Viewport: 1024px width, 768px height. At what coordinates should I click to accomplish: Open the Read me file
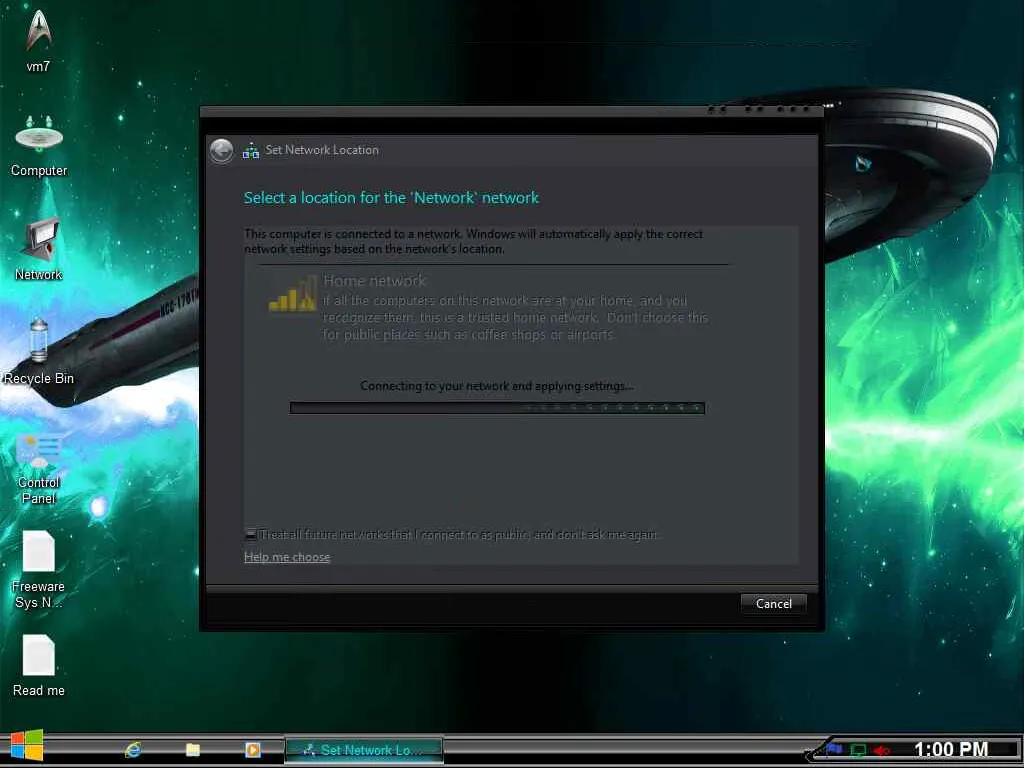tap(39, 665)
